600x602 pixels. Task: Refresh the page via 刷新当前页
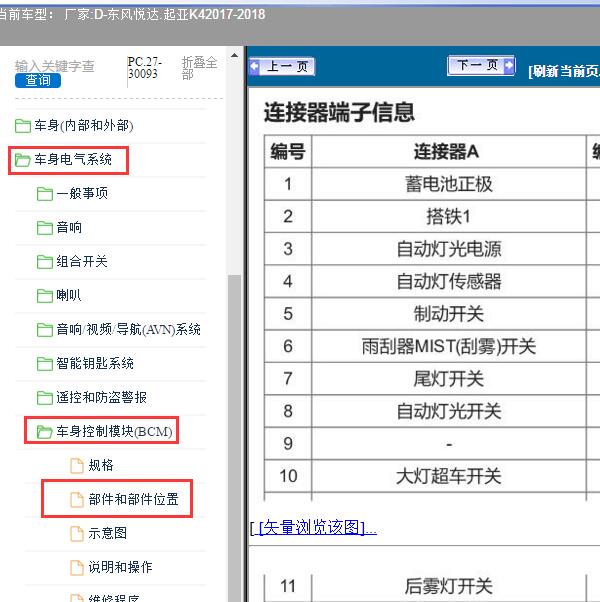click(564, 71)
